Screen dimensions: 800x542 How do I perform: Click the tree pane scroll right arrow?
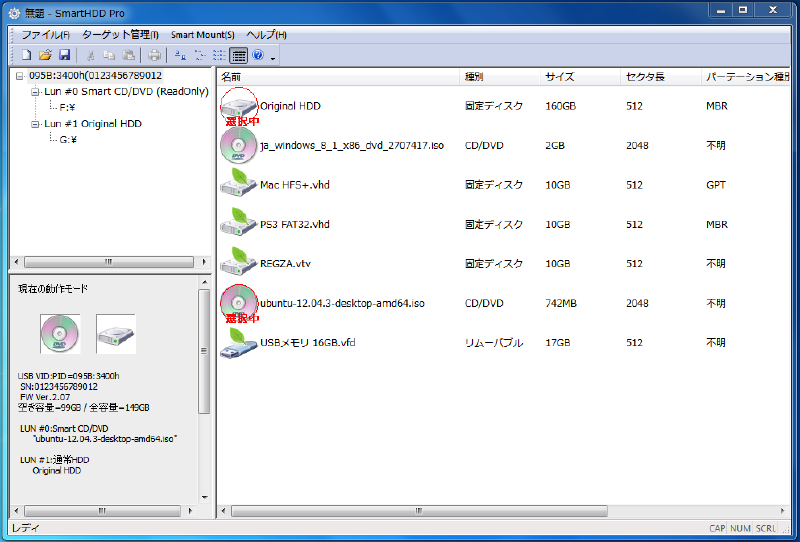click(204, 262)
